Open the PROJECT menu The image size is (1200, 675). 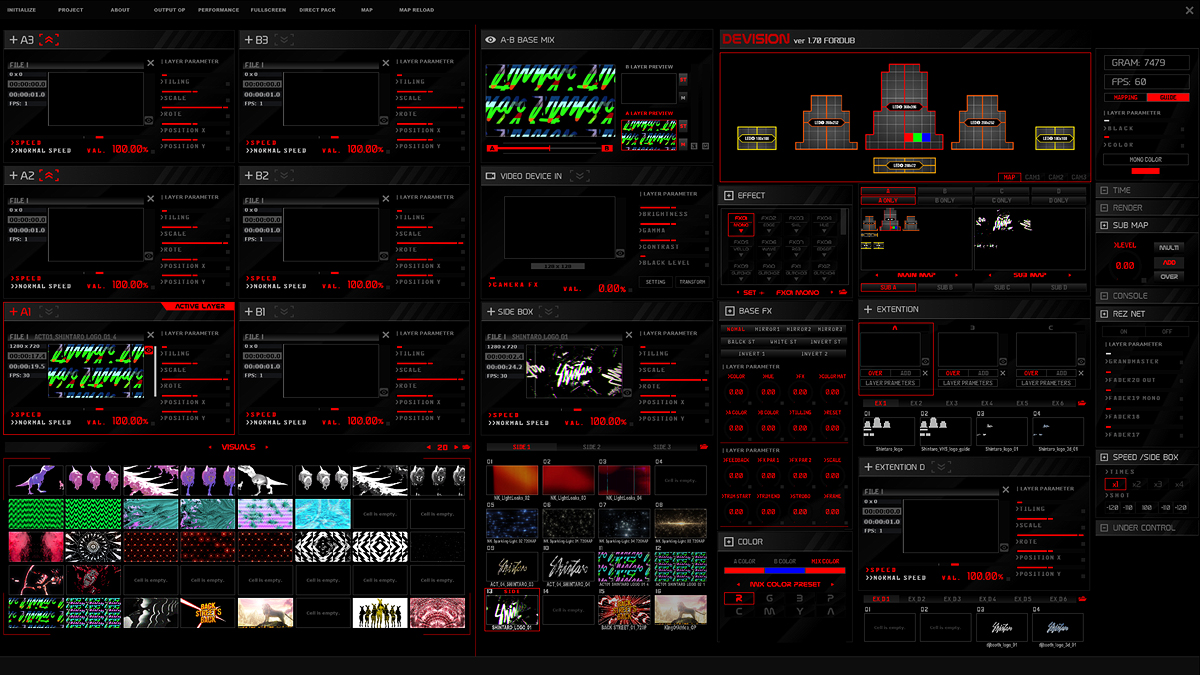[71, 10]
